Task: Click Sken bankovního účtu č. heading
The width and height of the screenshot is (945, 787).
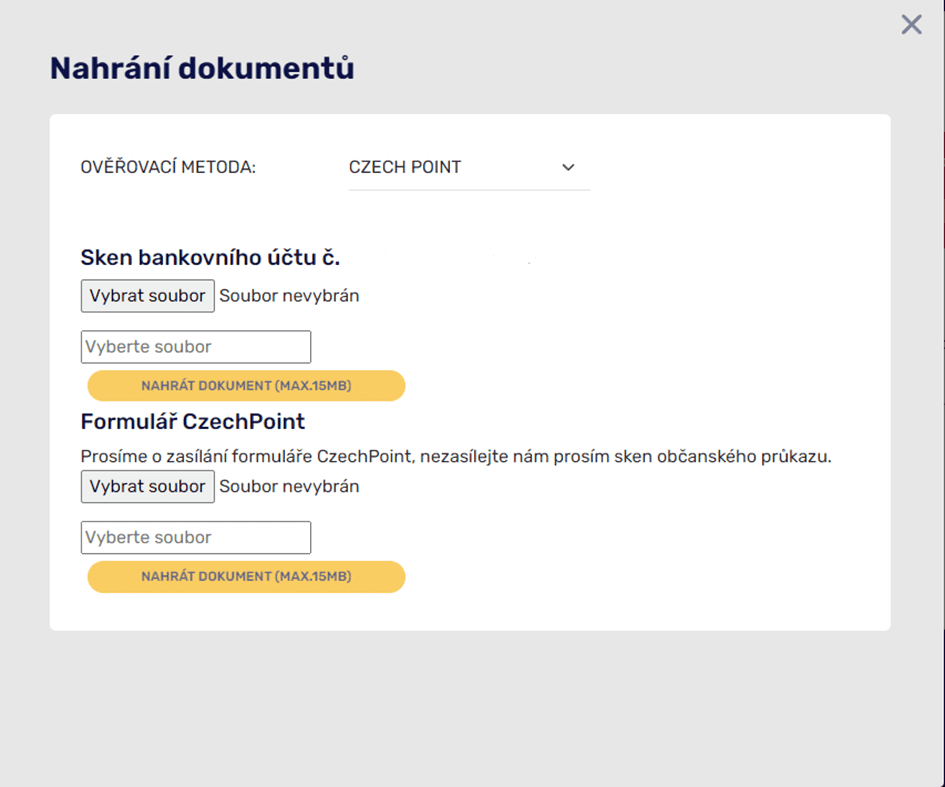Action: point(210,257)
